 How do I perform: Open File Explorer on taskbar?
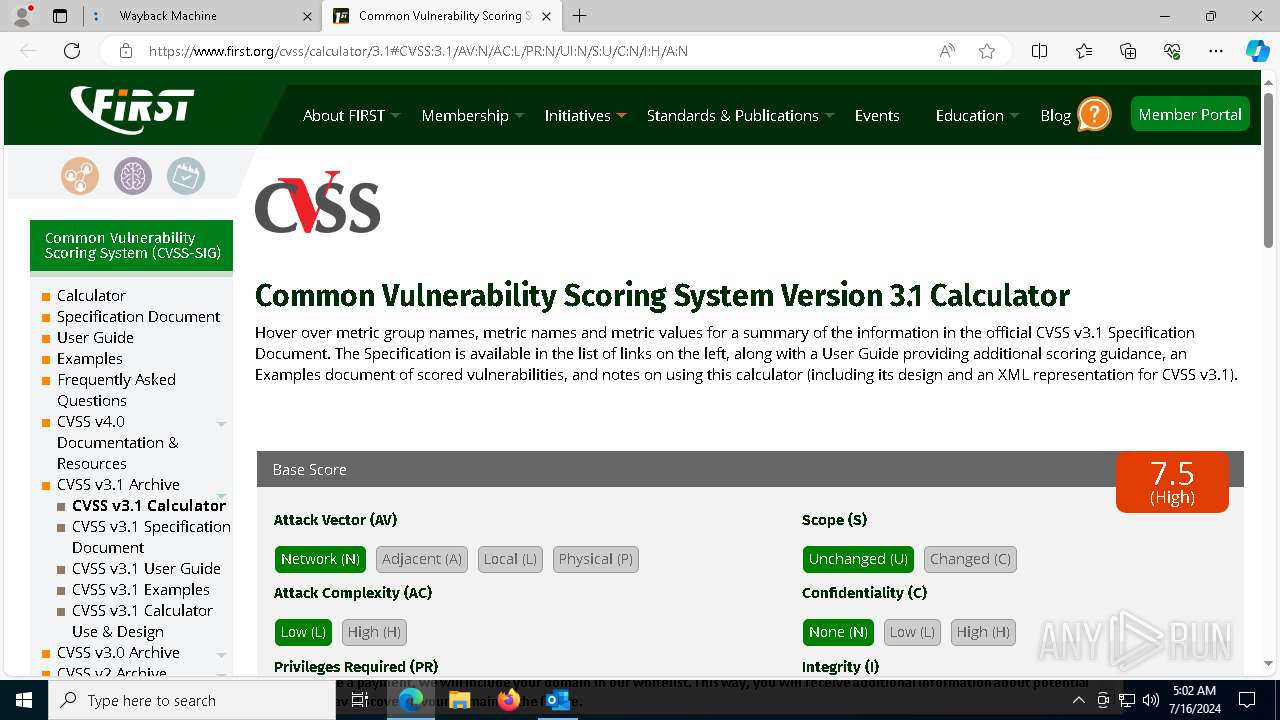pyautogui.click(x=459, y=700)
